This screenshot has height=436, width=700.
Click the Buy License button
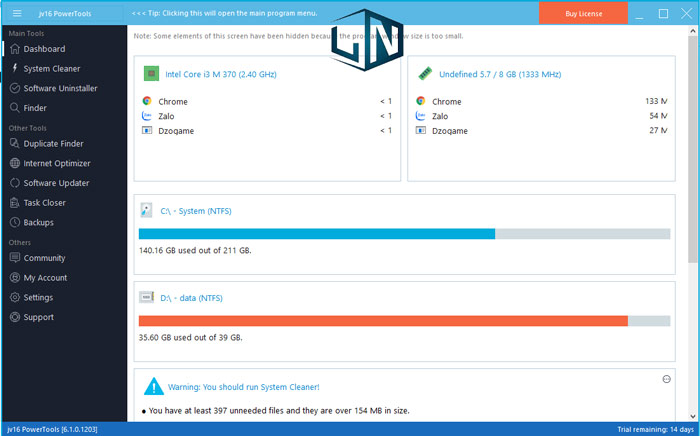[583, 13]
